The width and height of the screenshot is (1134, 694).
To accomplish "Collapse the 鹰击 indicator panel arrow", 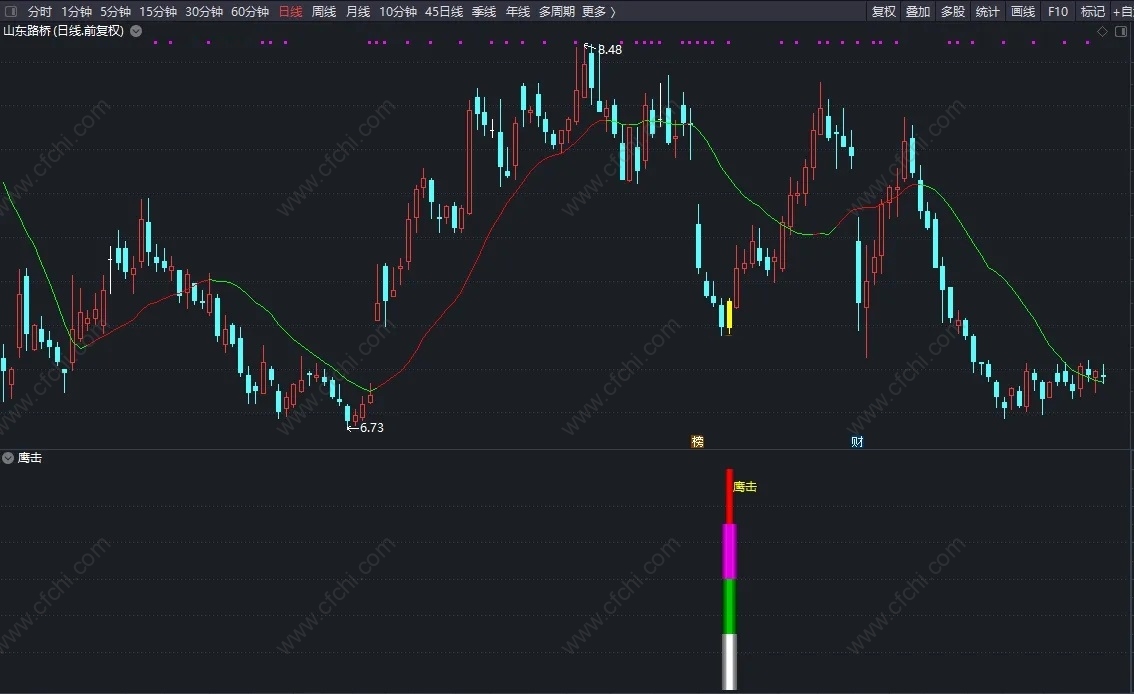I will [x=8, y=458].
